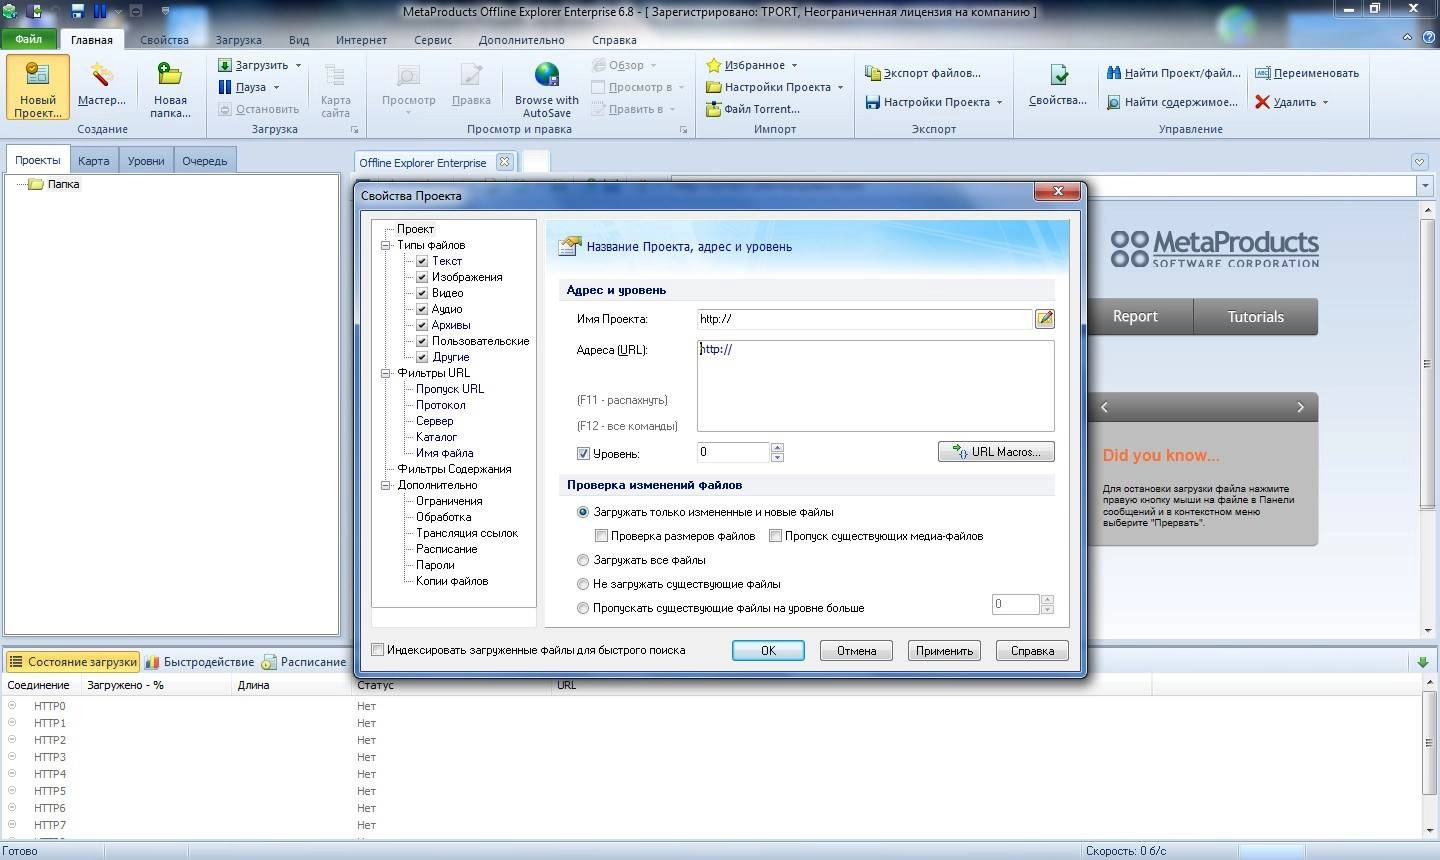Click the red Удалить icon
This screenshot has height=860, width=1440.
point(1262,102)
